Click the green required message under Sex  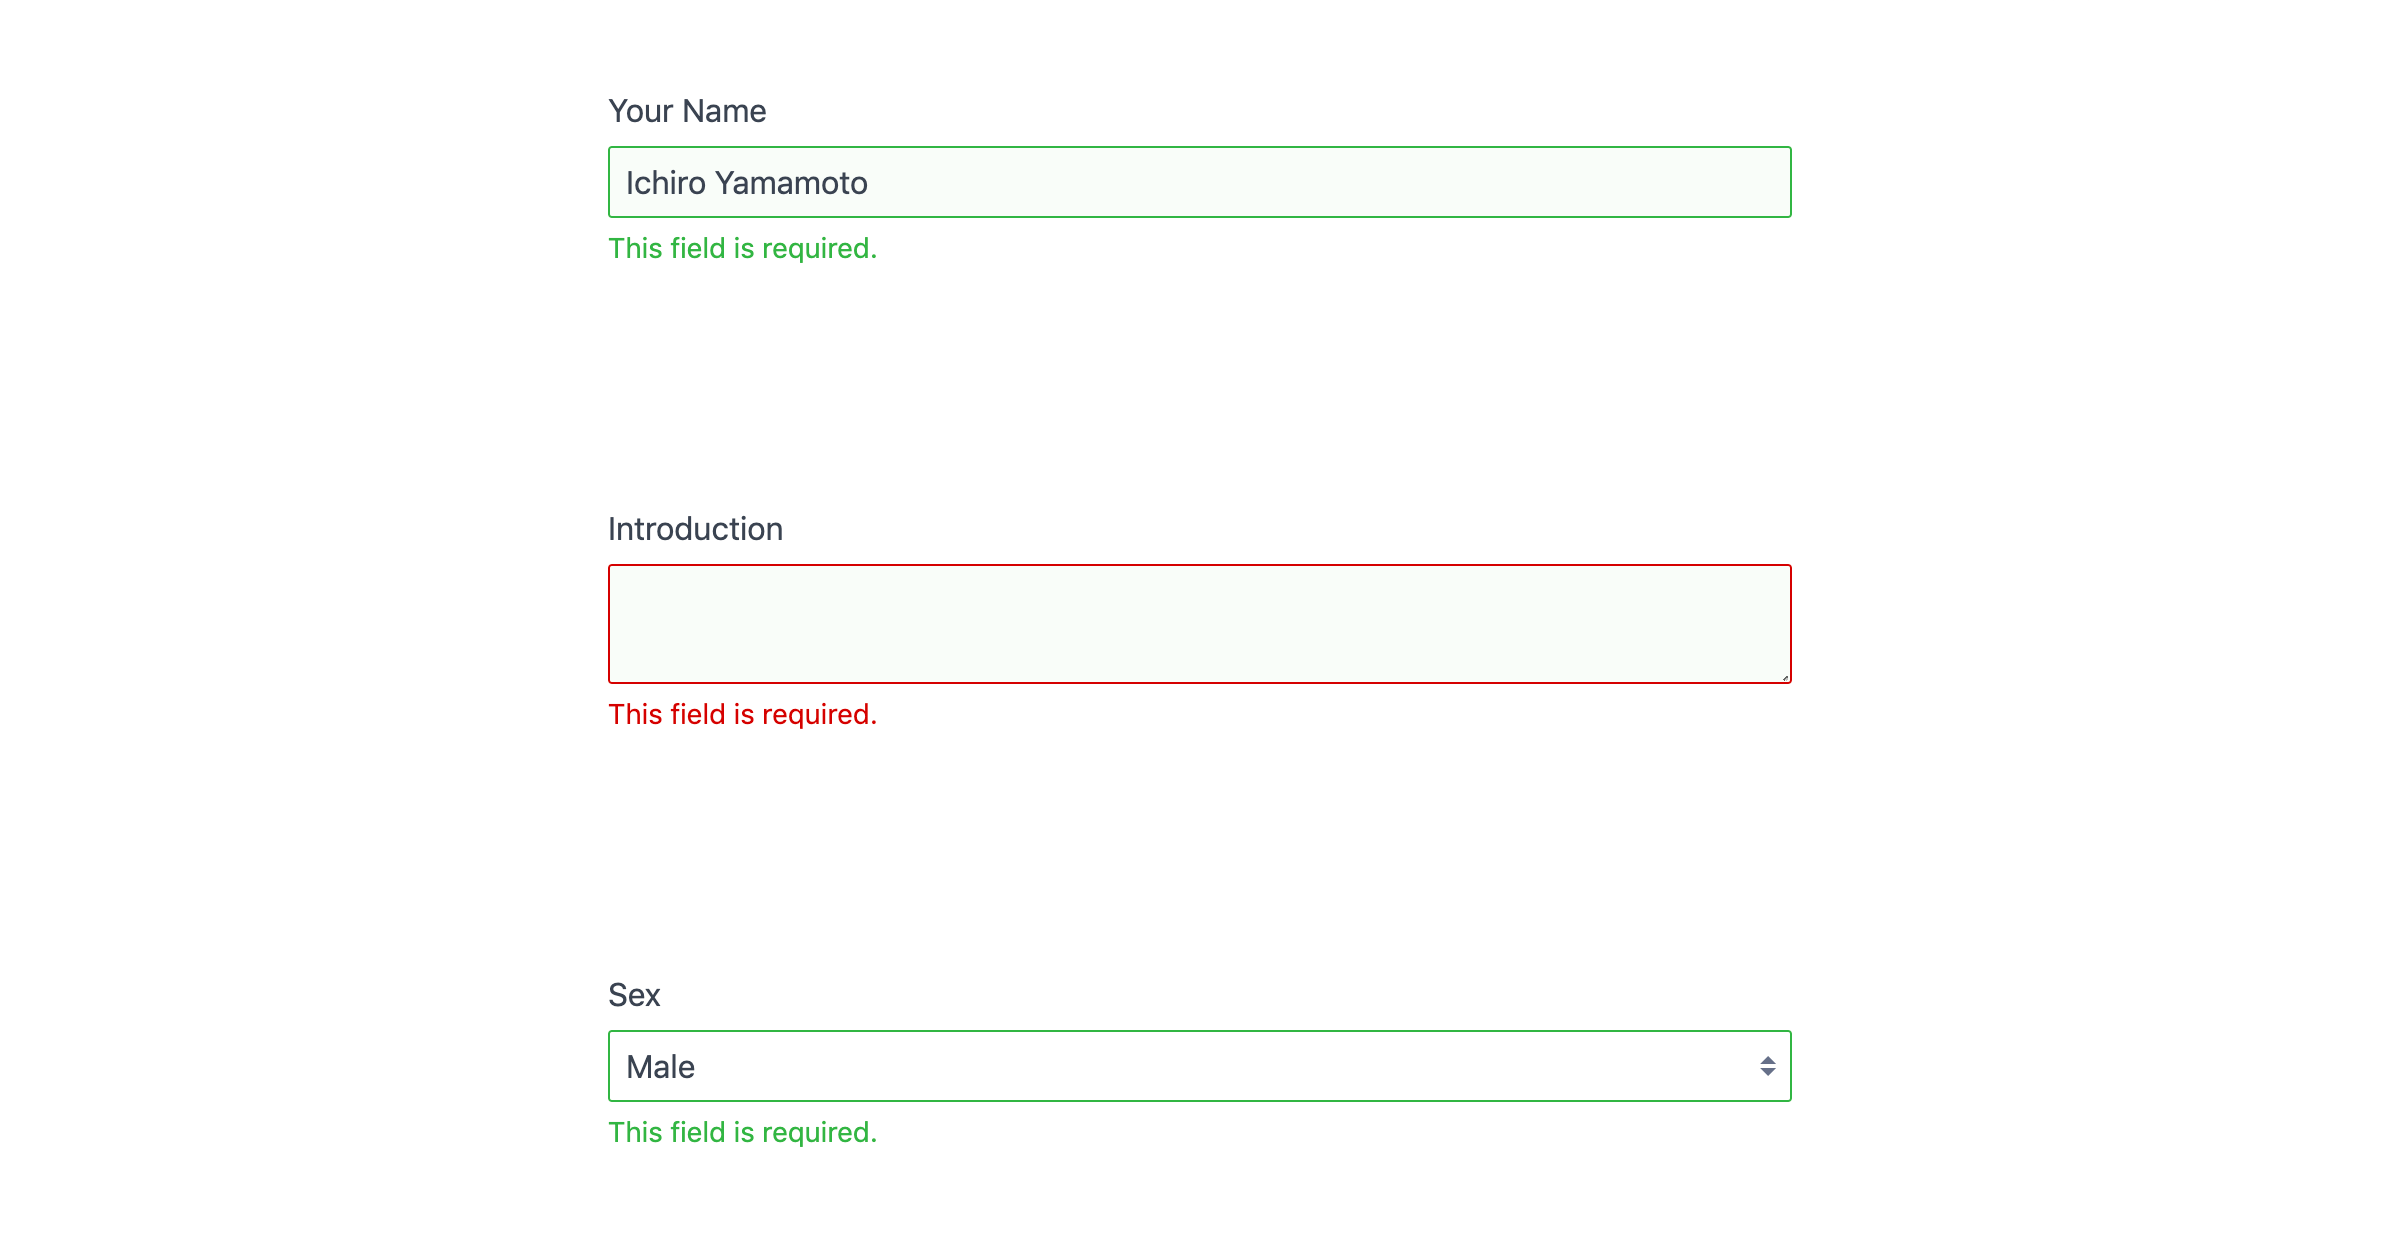click(742, 1132)
